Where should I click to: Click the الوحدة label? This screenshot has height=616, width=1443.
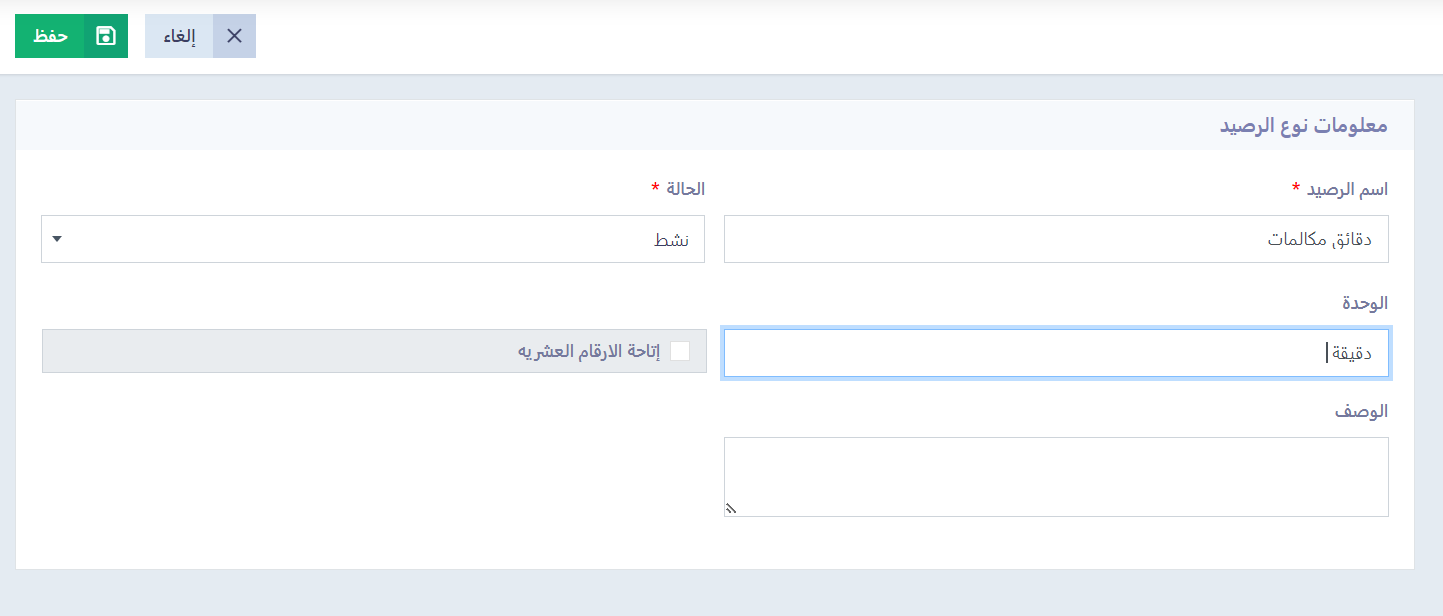[1364, 302]
